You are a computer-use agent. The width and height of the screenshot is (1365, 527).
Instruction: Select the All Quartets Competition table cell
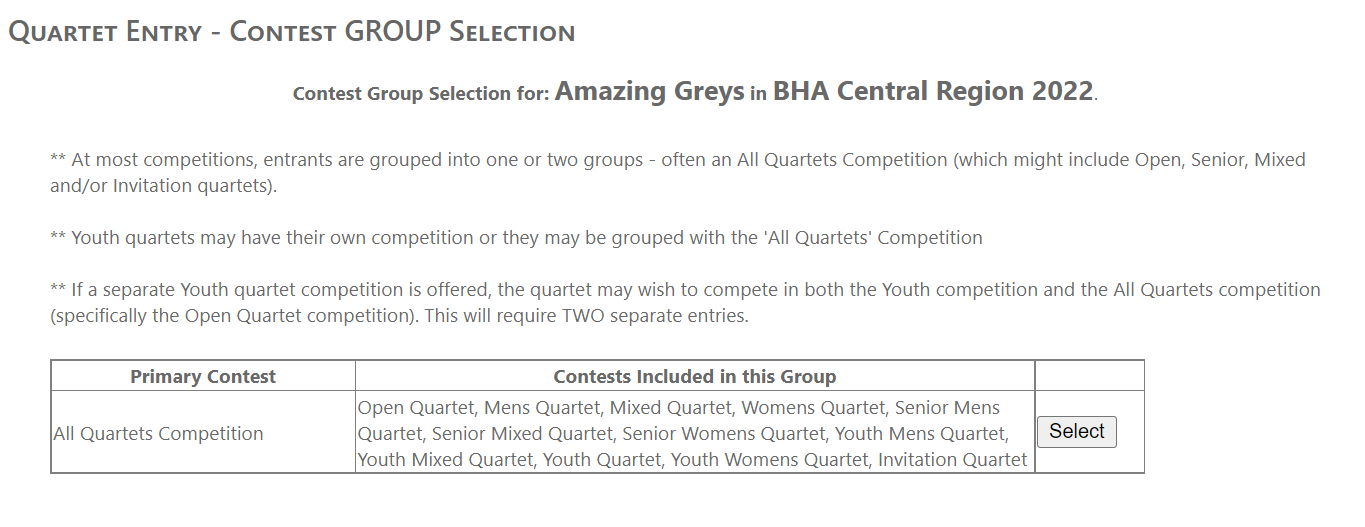pyautogui.click(x=159, y=434)
